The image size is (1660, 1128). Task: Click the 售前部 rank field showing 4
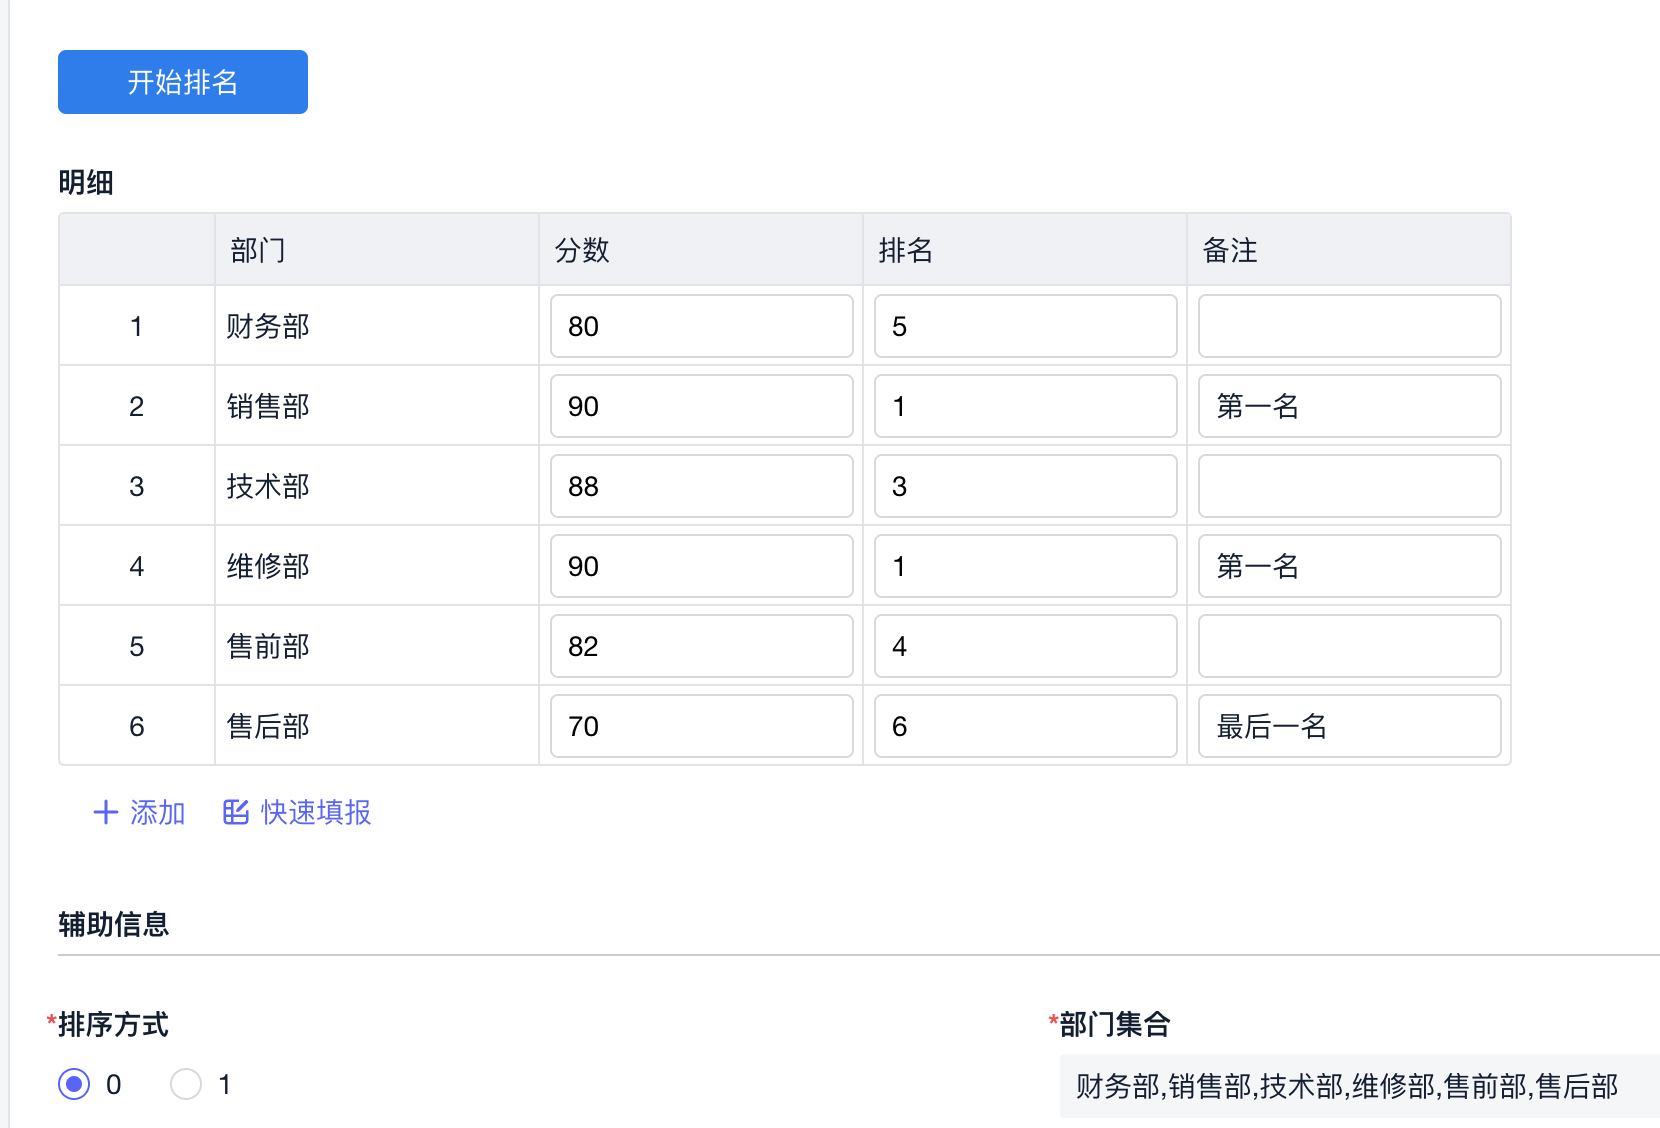click(1025, 646)
